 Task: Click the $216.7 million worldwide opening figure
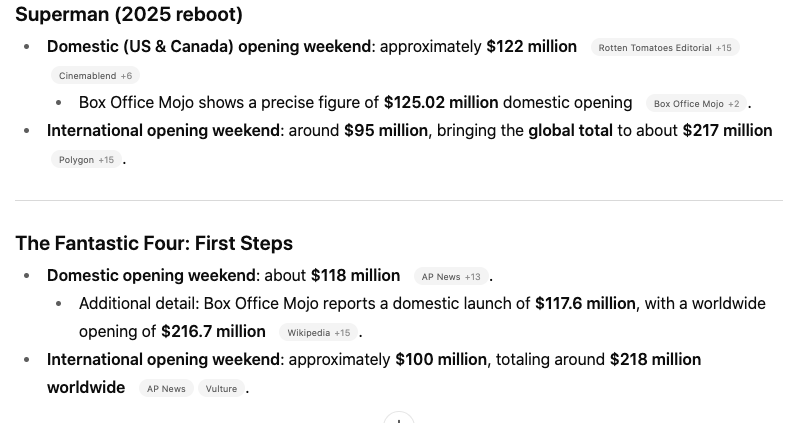(x=213, y=331)
